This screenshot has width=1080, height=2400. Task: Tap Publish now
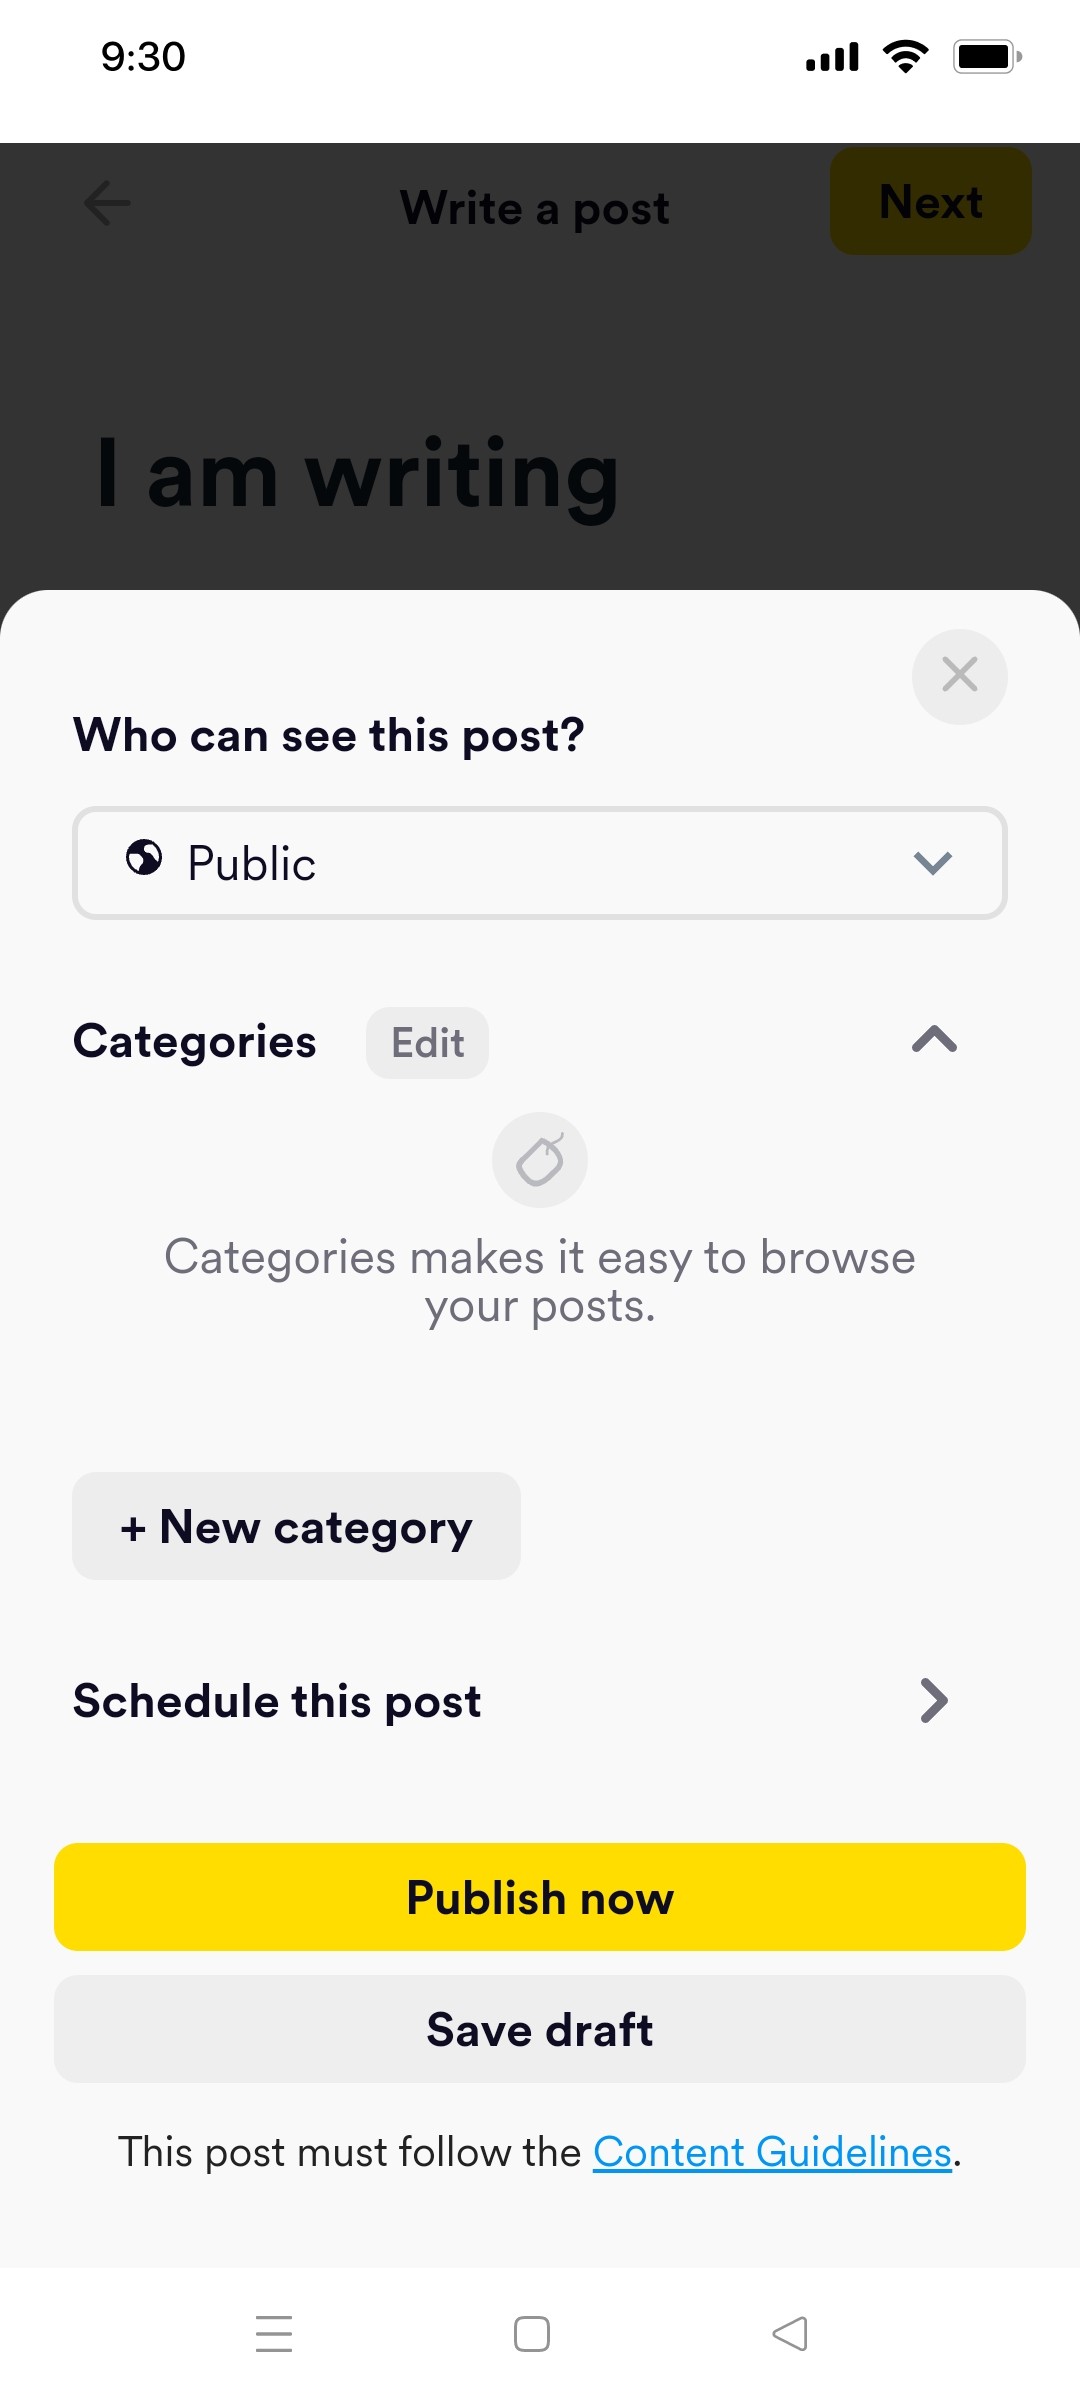click(x=540, y=1896)
